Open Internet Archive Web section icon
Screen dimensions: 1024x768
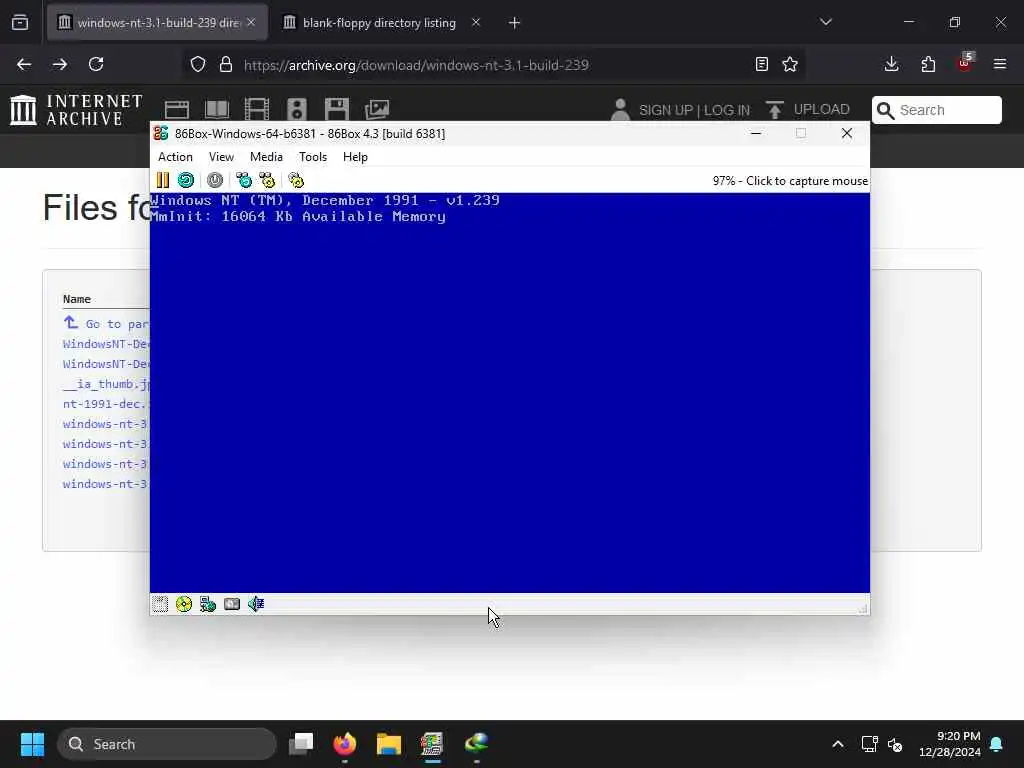tap(177, 109)
